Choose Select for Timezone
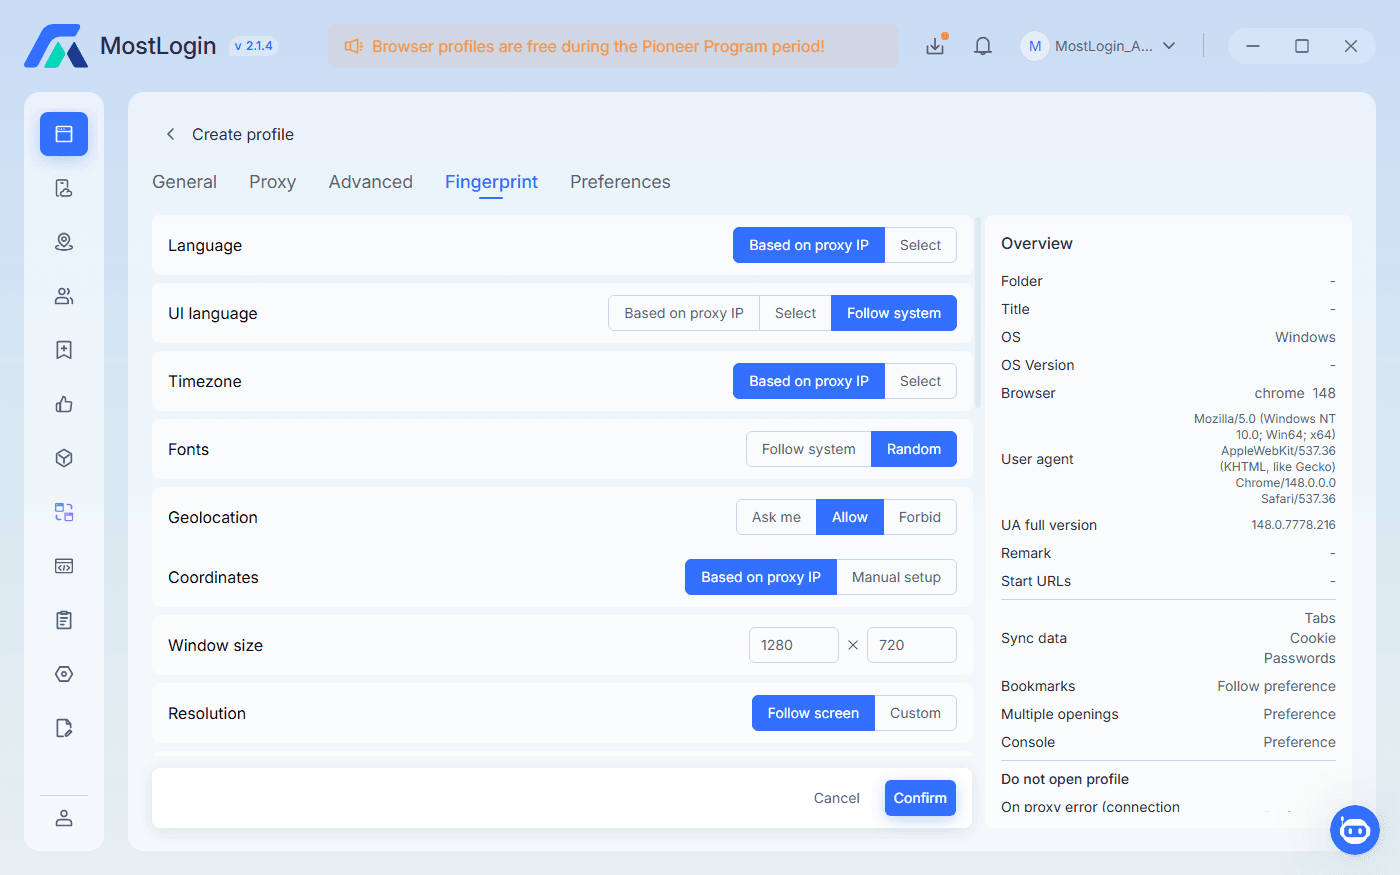 click(920, 381)
